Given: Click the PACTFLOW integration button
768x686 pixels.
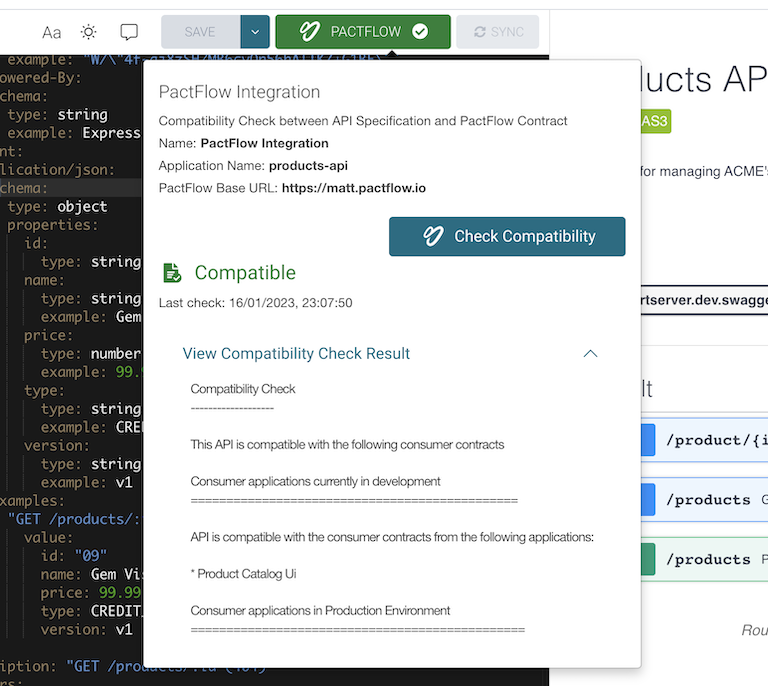Looking at the screenshot, I should (x=365, y=32).
